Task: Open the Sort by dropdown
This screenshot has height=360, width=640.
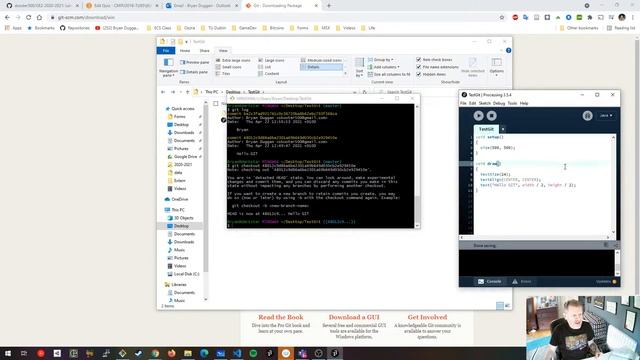Action: point(359,67)
